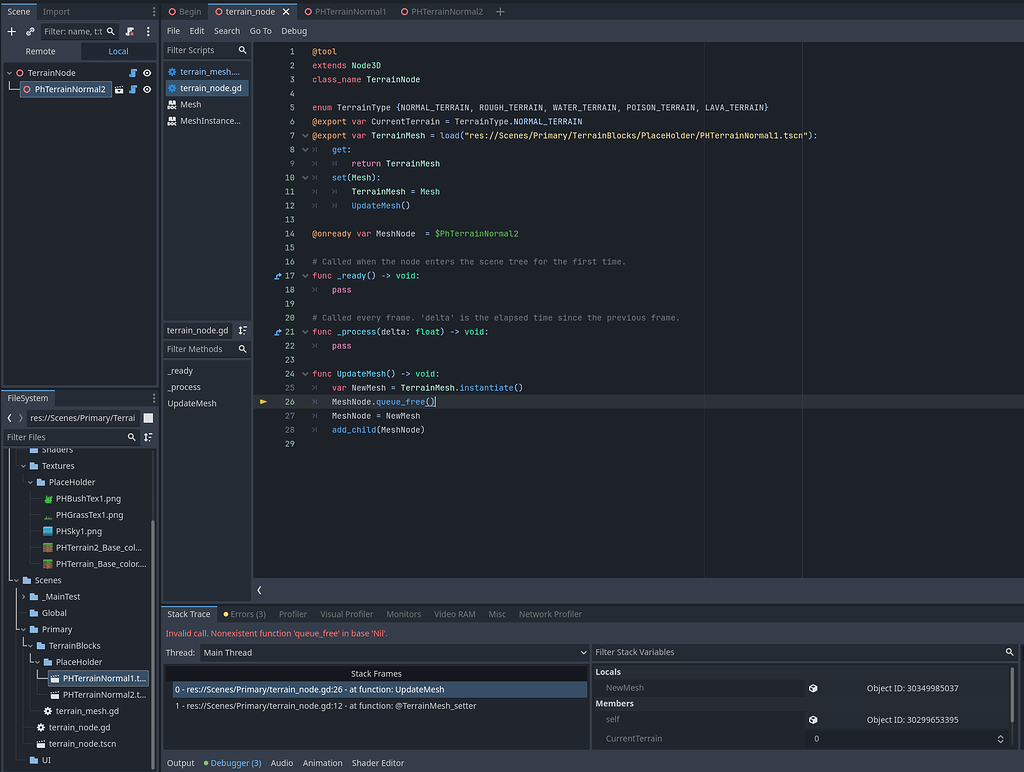Viewport: 1024px width, 772px height.
Task: Toggle visibility of PhTerrainNormal2
Action: (147, 89)
